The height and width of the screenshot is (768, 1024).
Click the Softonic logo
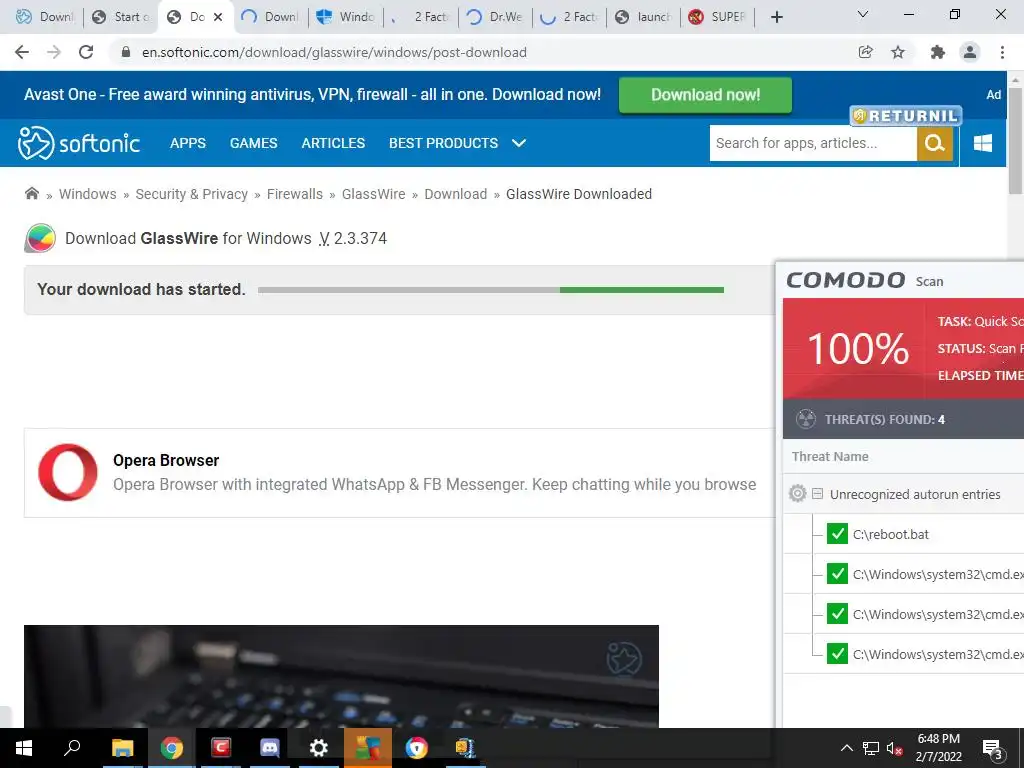78,143
